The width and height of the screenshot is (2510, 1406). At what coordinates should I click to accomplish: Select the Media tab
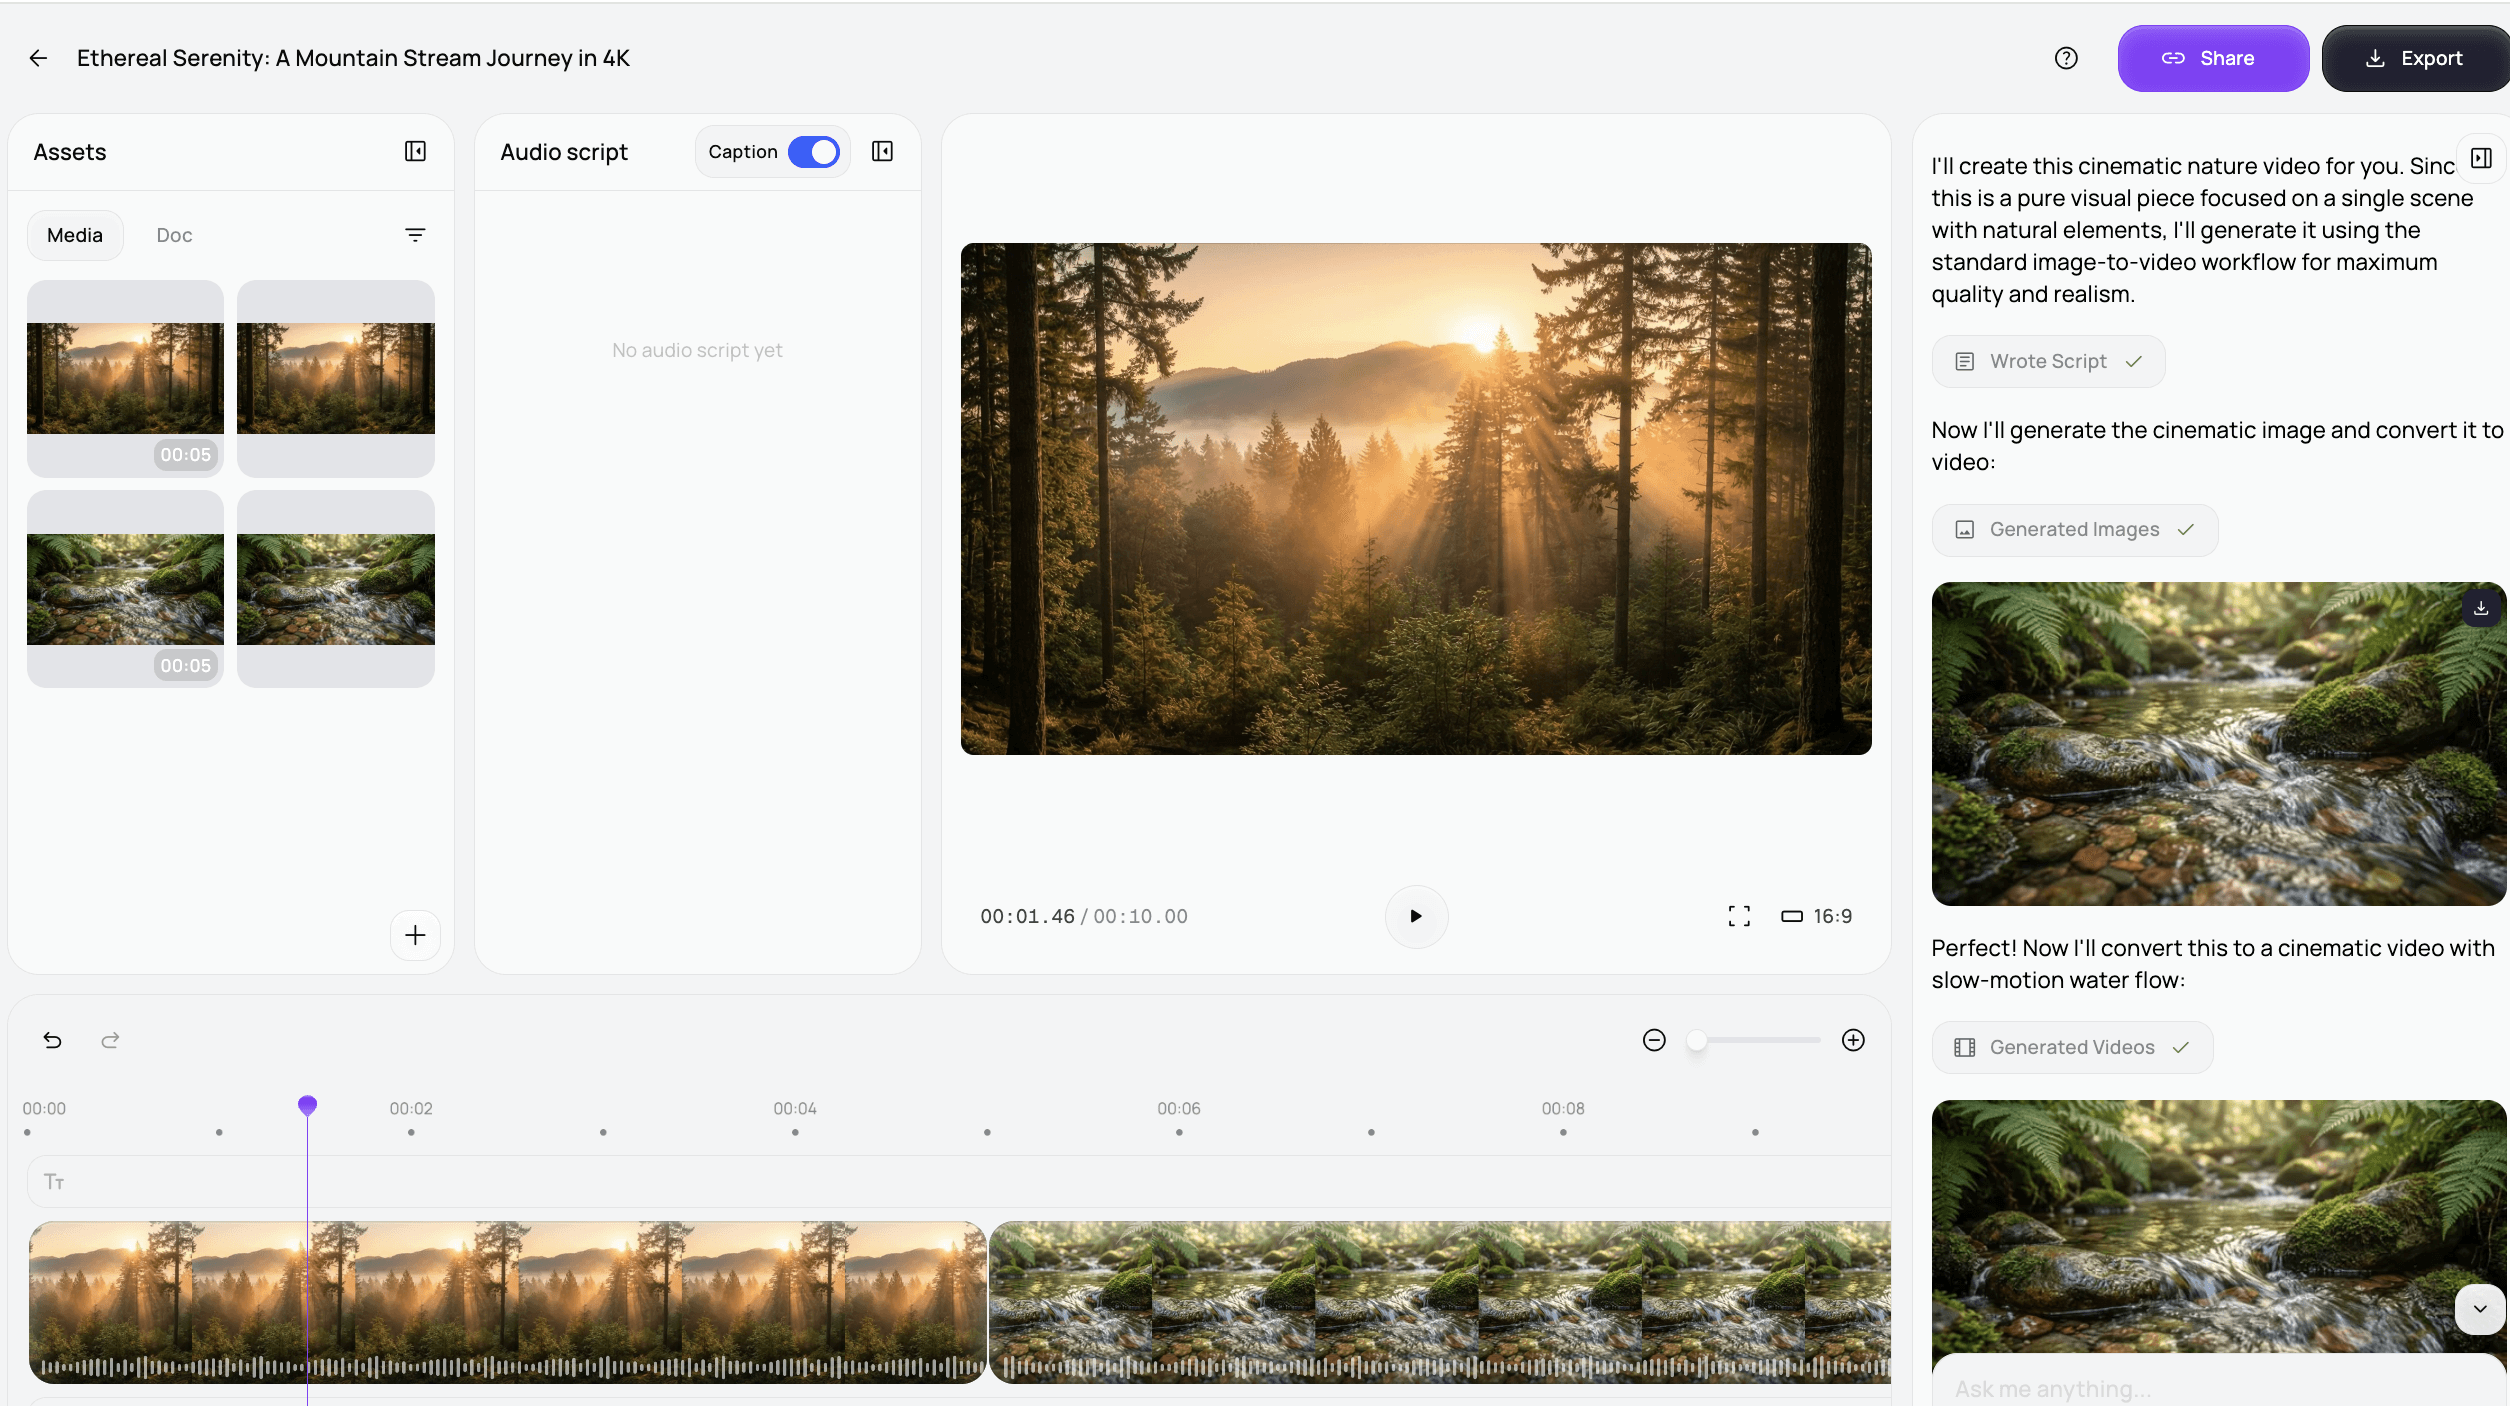(75, 235)
